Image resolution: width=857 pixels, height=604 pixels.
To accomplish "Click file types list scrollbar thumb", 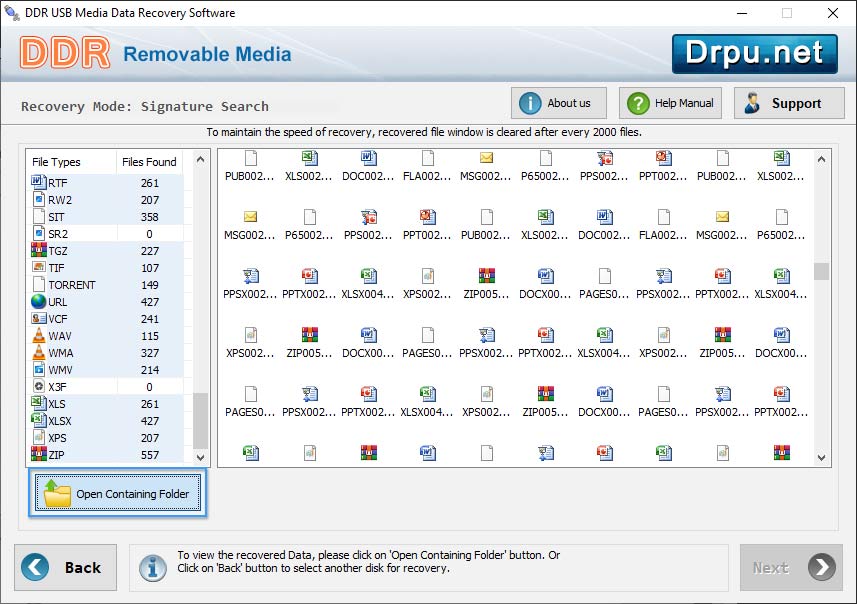I will click(201, 420).
